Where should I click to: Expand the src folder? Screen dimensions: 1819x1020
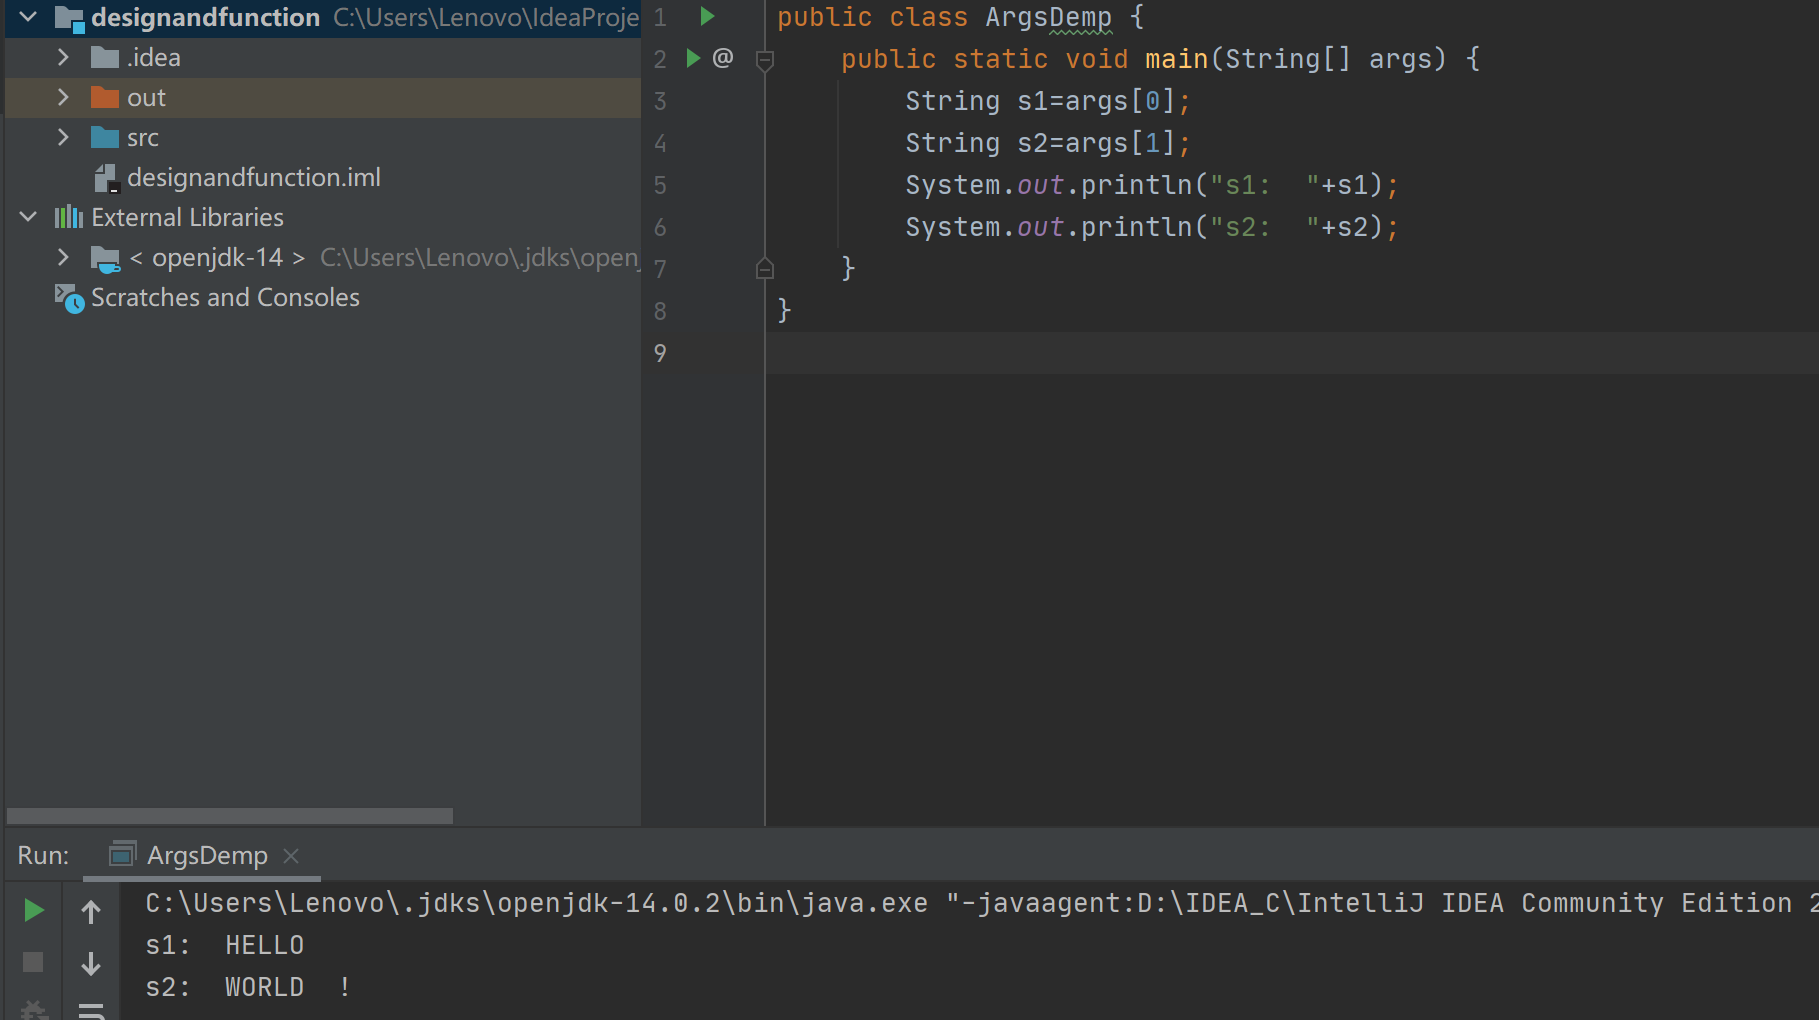pyautogui.click(x=63, y=137)
